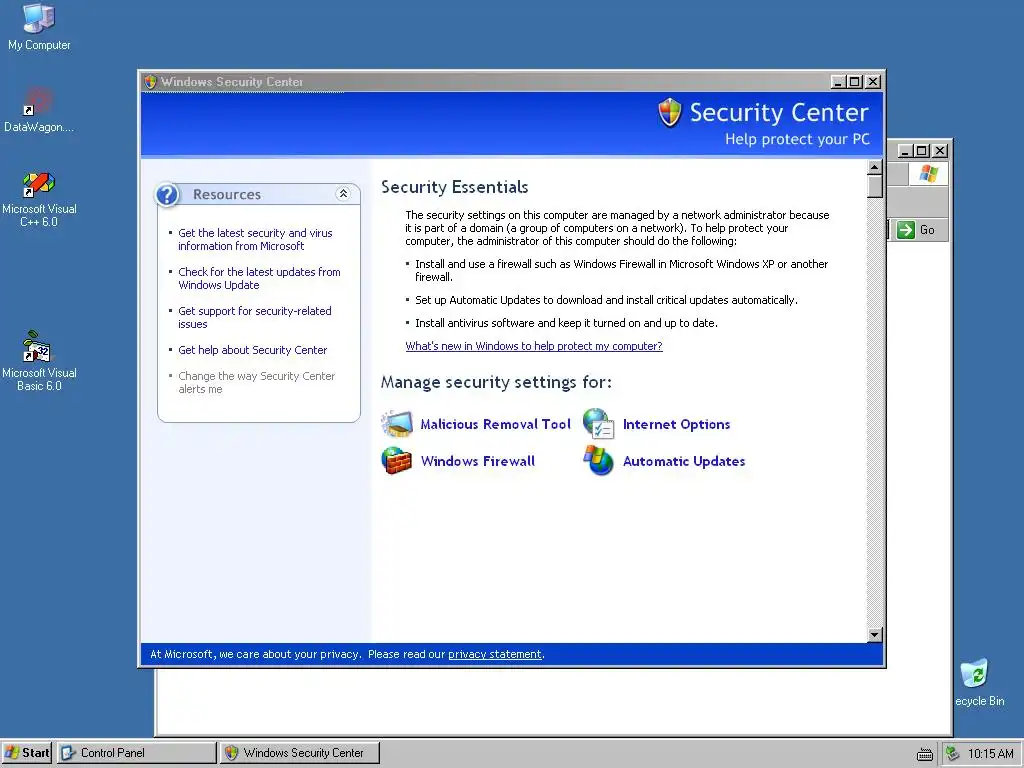Click the Security Essentials heading
The width and height of the screenshot is (1024, 768).
[x=455, y=187]
